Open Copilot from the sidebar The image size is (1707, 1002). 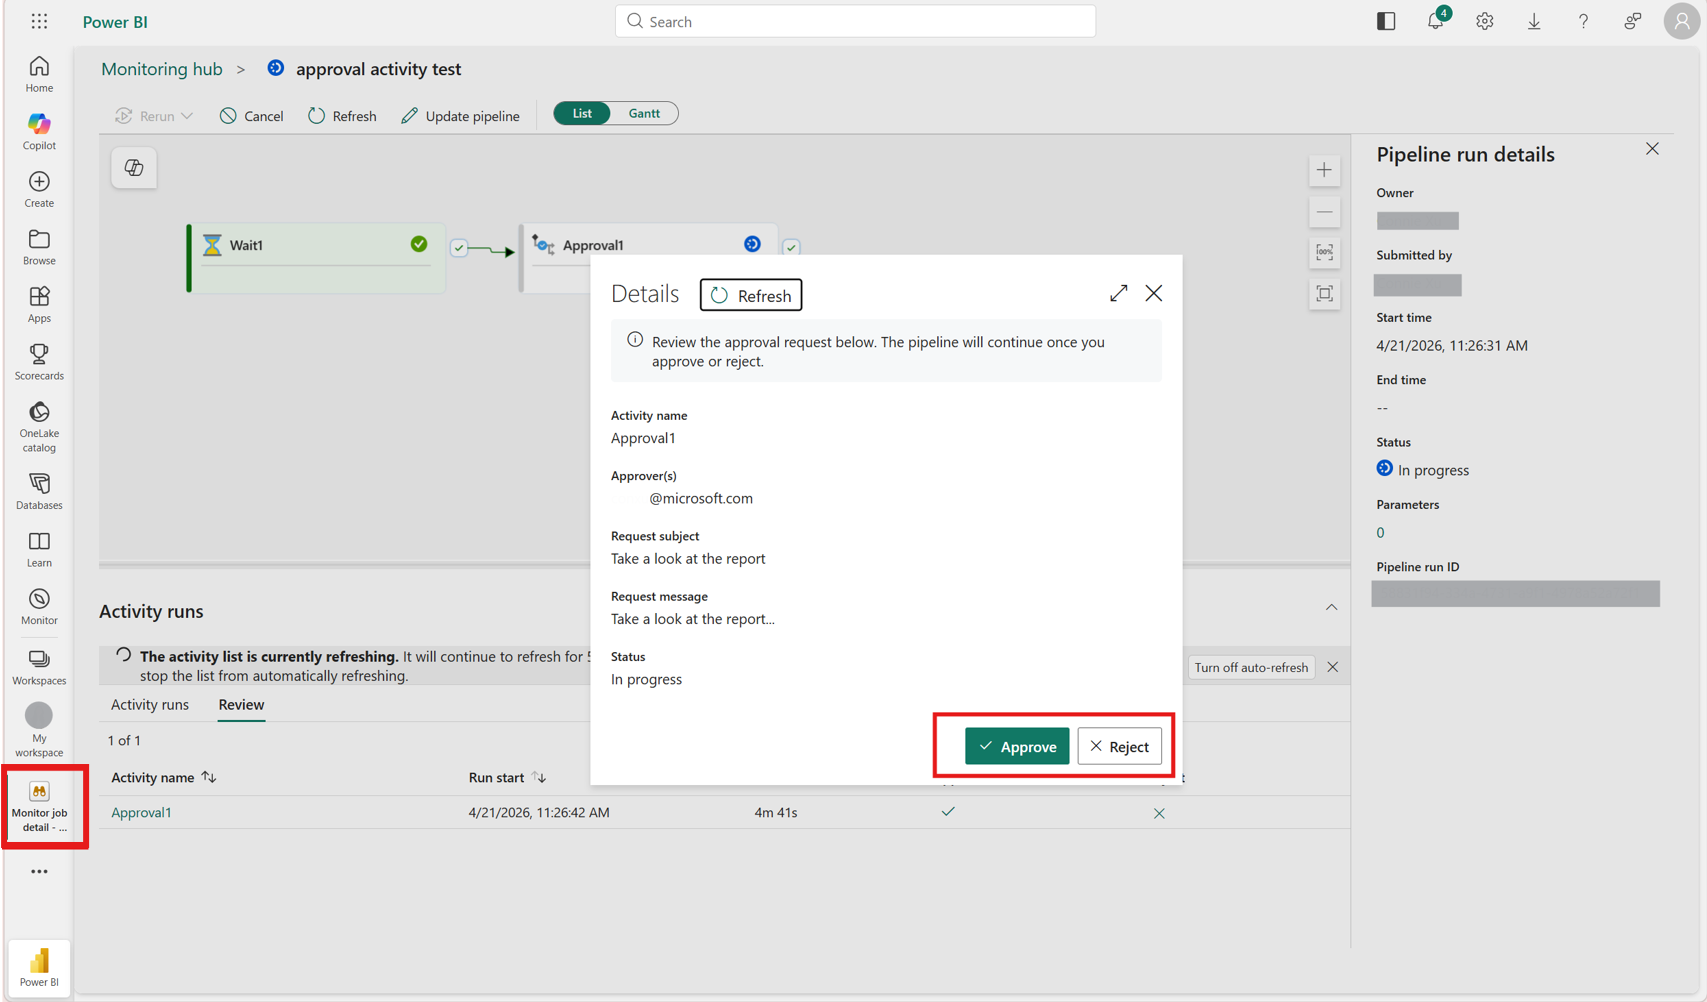(39, 131)
